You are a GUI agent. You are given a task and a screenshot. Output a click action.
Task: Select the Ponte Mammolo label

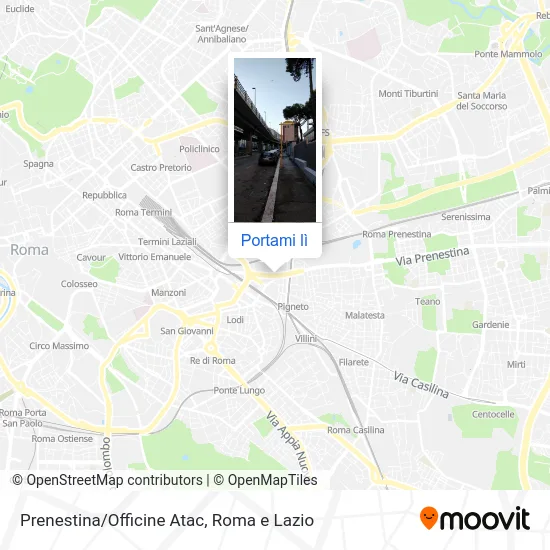[x=508, y=54]
